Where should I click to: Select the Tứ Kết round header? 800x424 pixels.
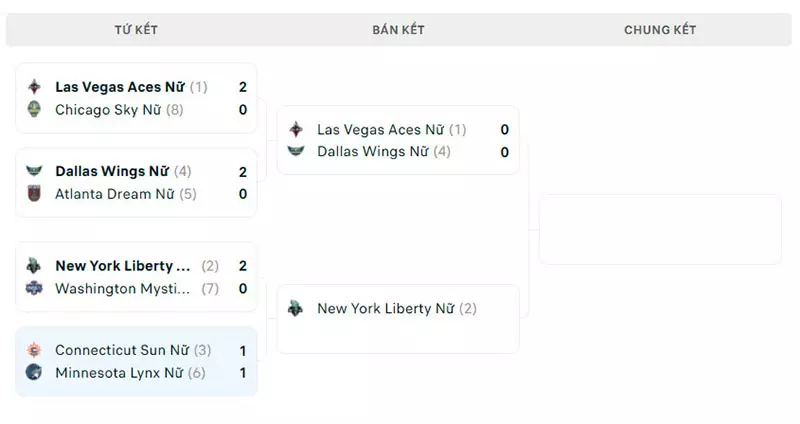click(136, 30)
